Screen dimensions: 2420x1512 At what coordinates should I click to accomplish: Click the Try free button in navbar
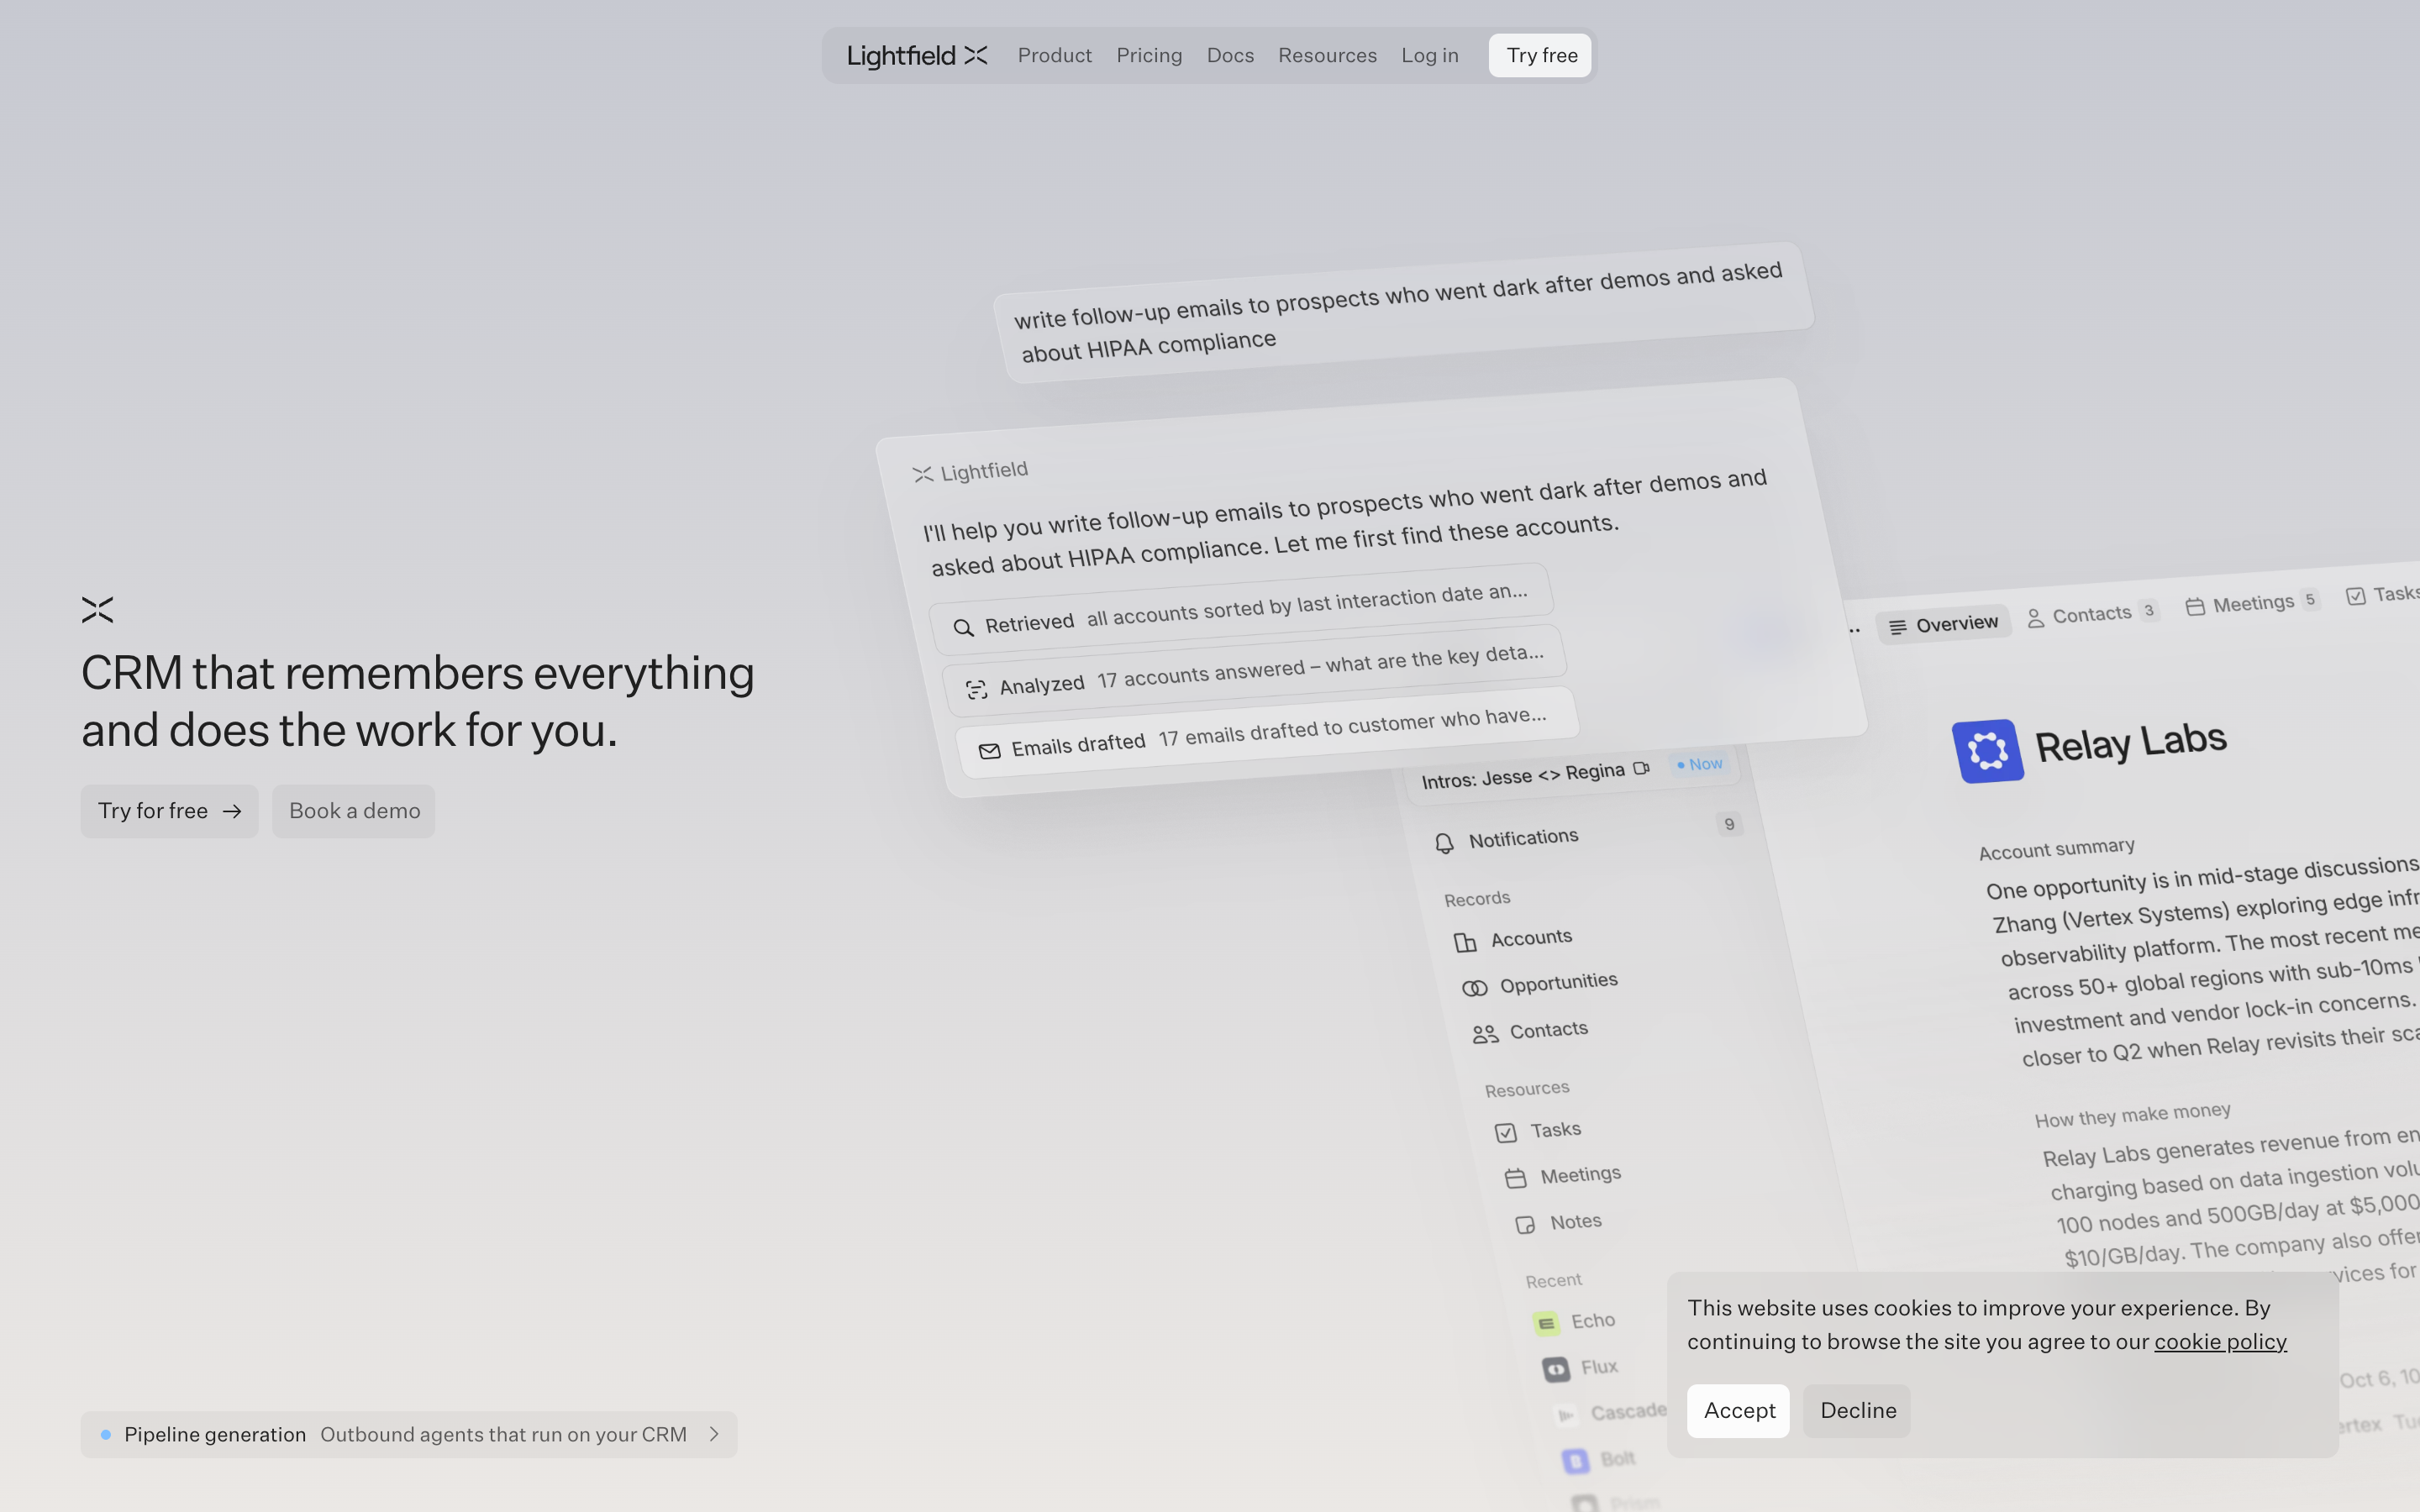point(1540,55)
